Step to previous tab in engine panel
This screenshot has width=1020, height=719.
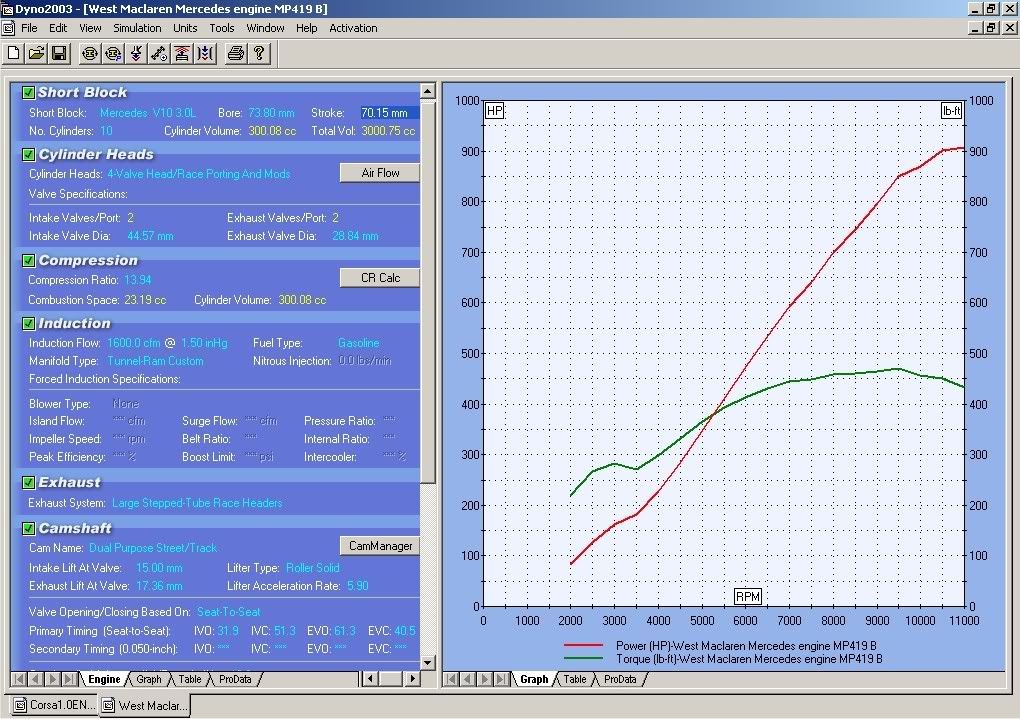36,679
